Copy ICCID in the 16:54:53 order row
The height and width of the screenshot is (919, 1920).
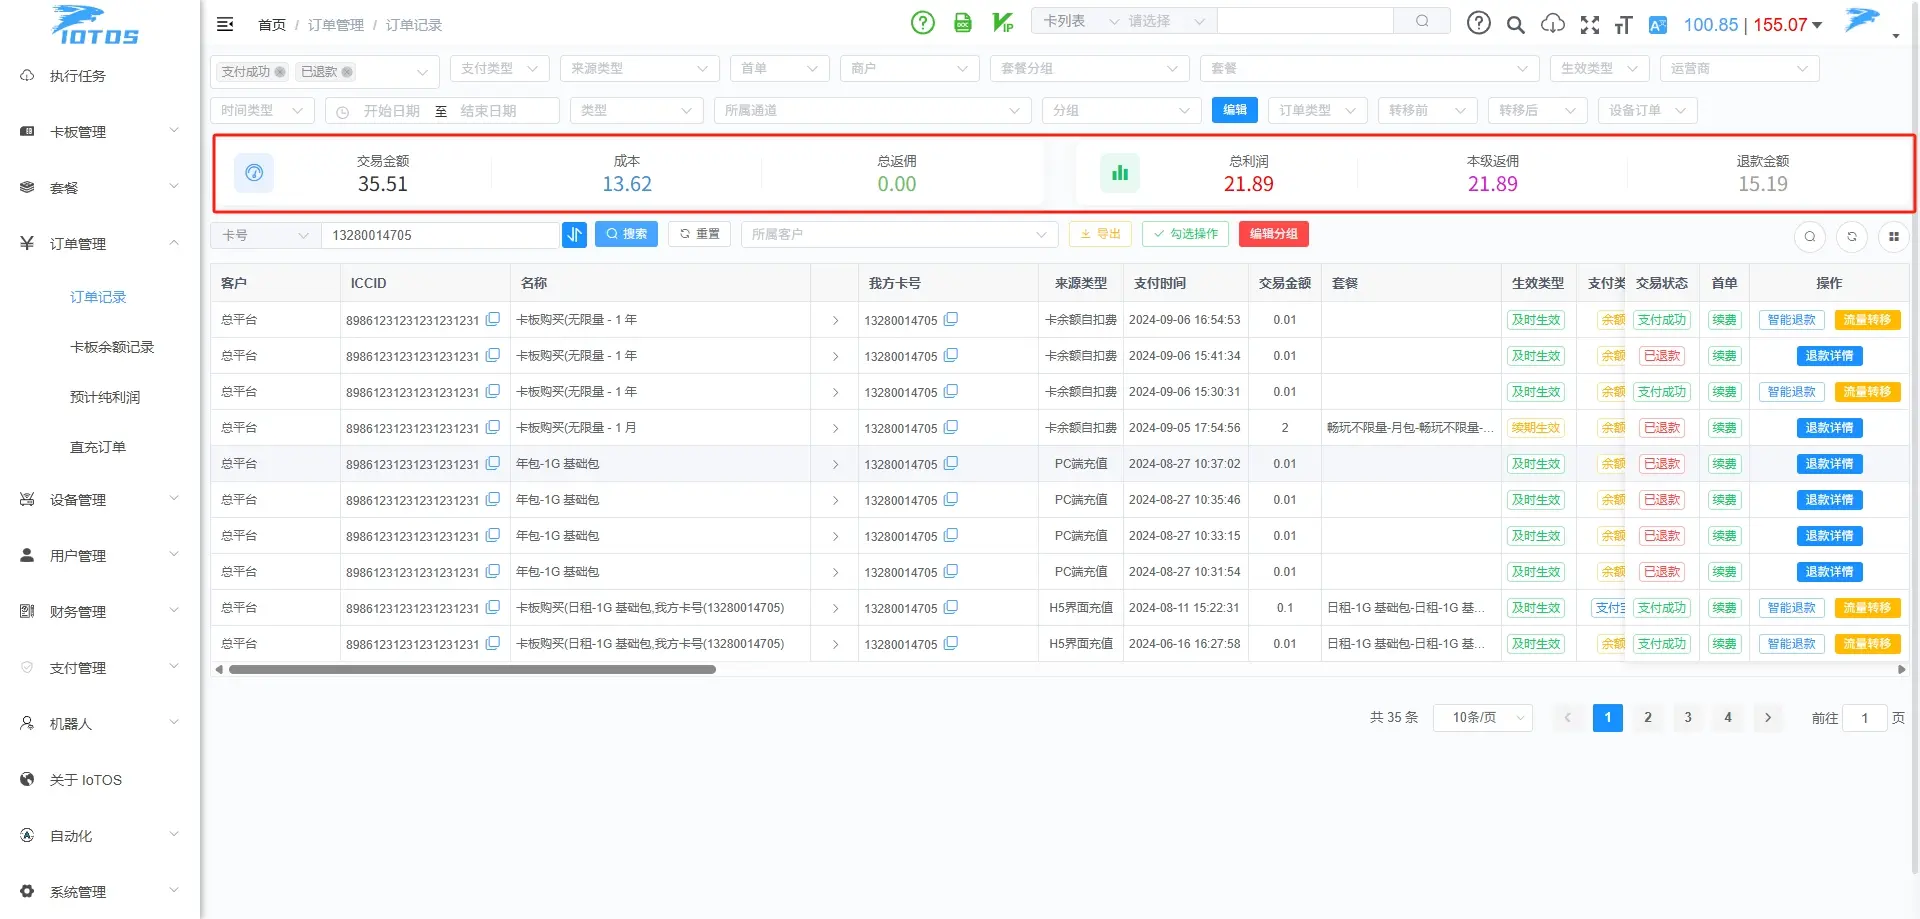493,320
